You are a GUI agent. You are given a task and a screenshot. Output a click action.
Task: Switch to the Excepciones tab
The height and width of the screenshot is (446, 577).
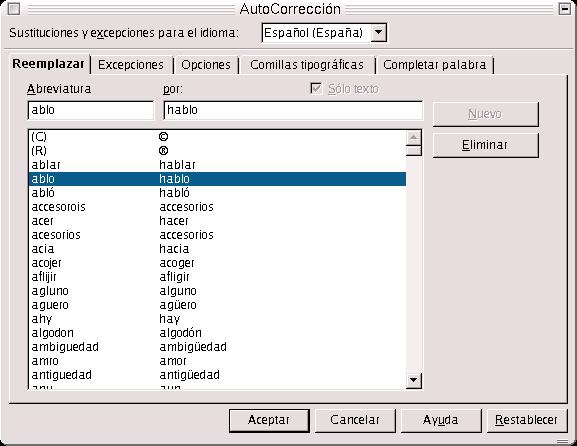[131, 65]
